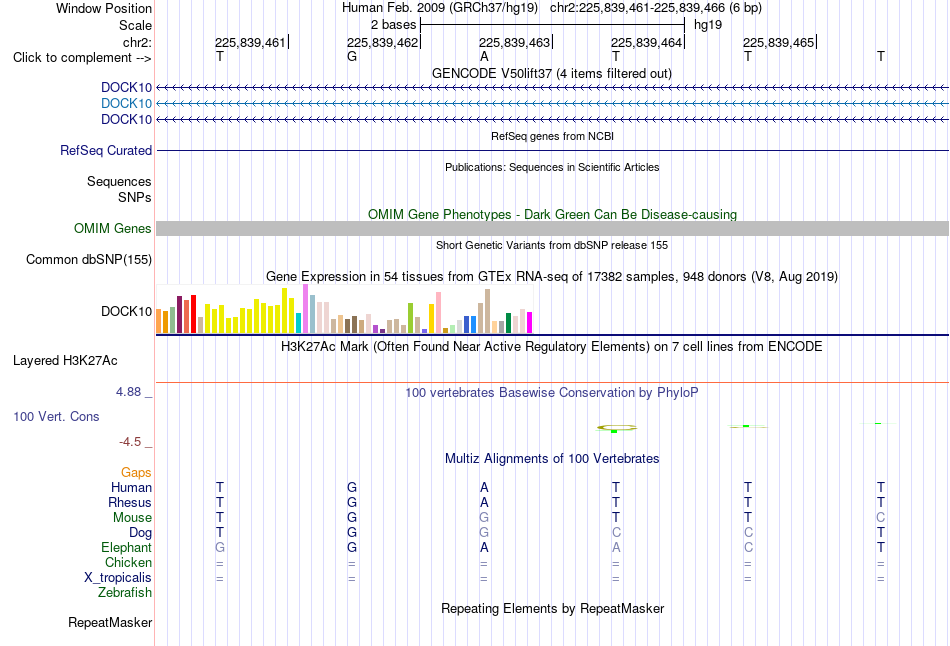Click the PhyloP Basewise Conservation title
Viewport: 950px width, 646px height.
pos(552,393)
